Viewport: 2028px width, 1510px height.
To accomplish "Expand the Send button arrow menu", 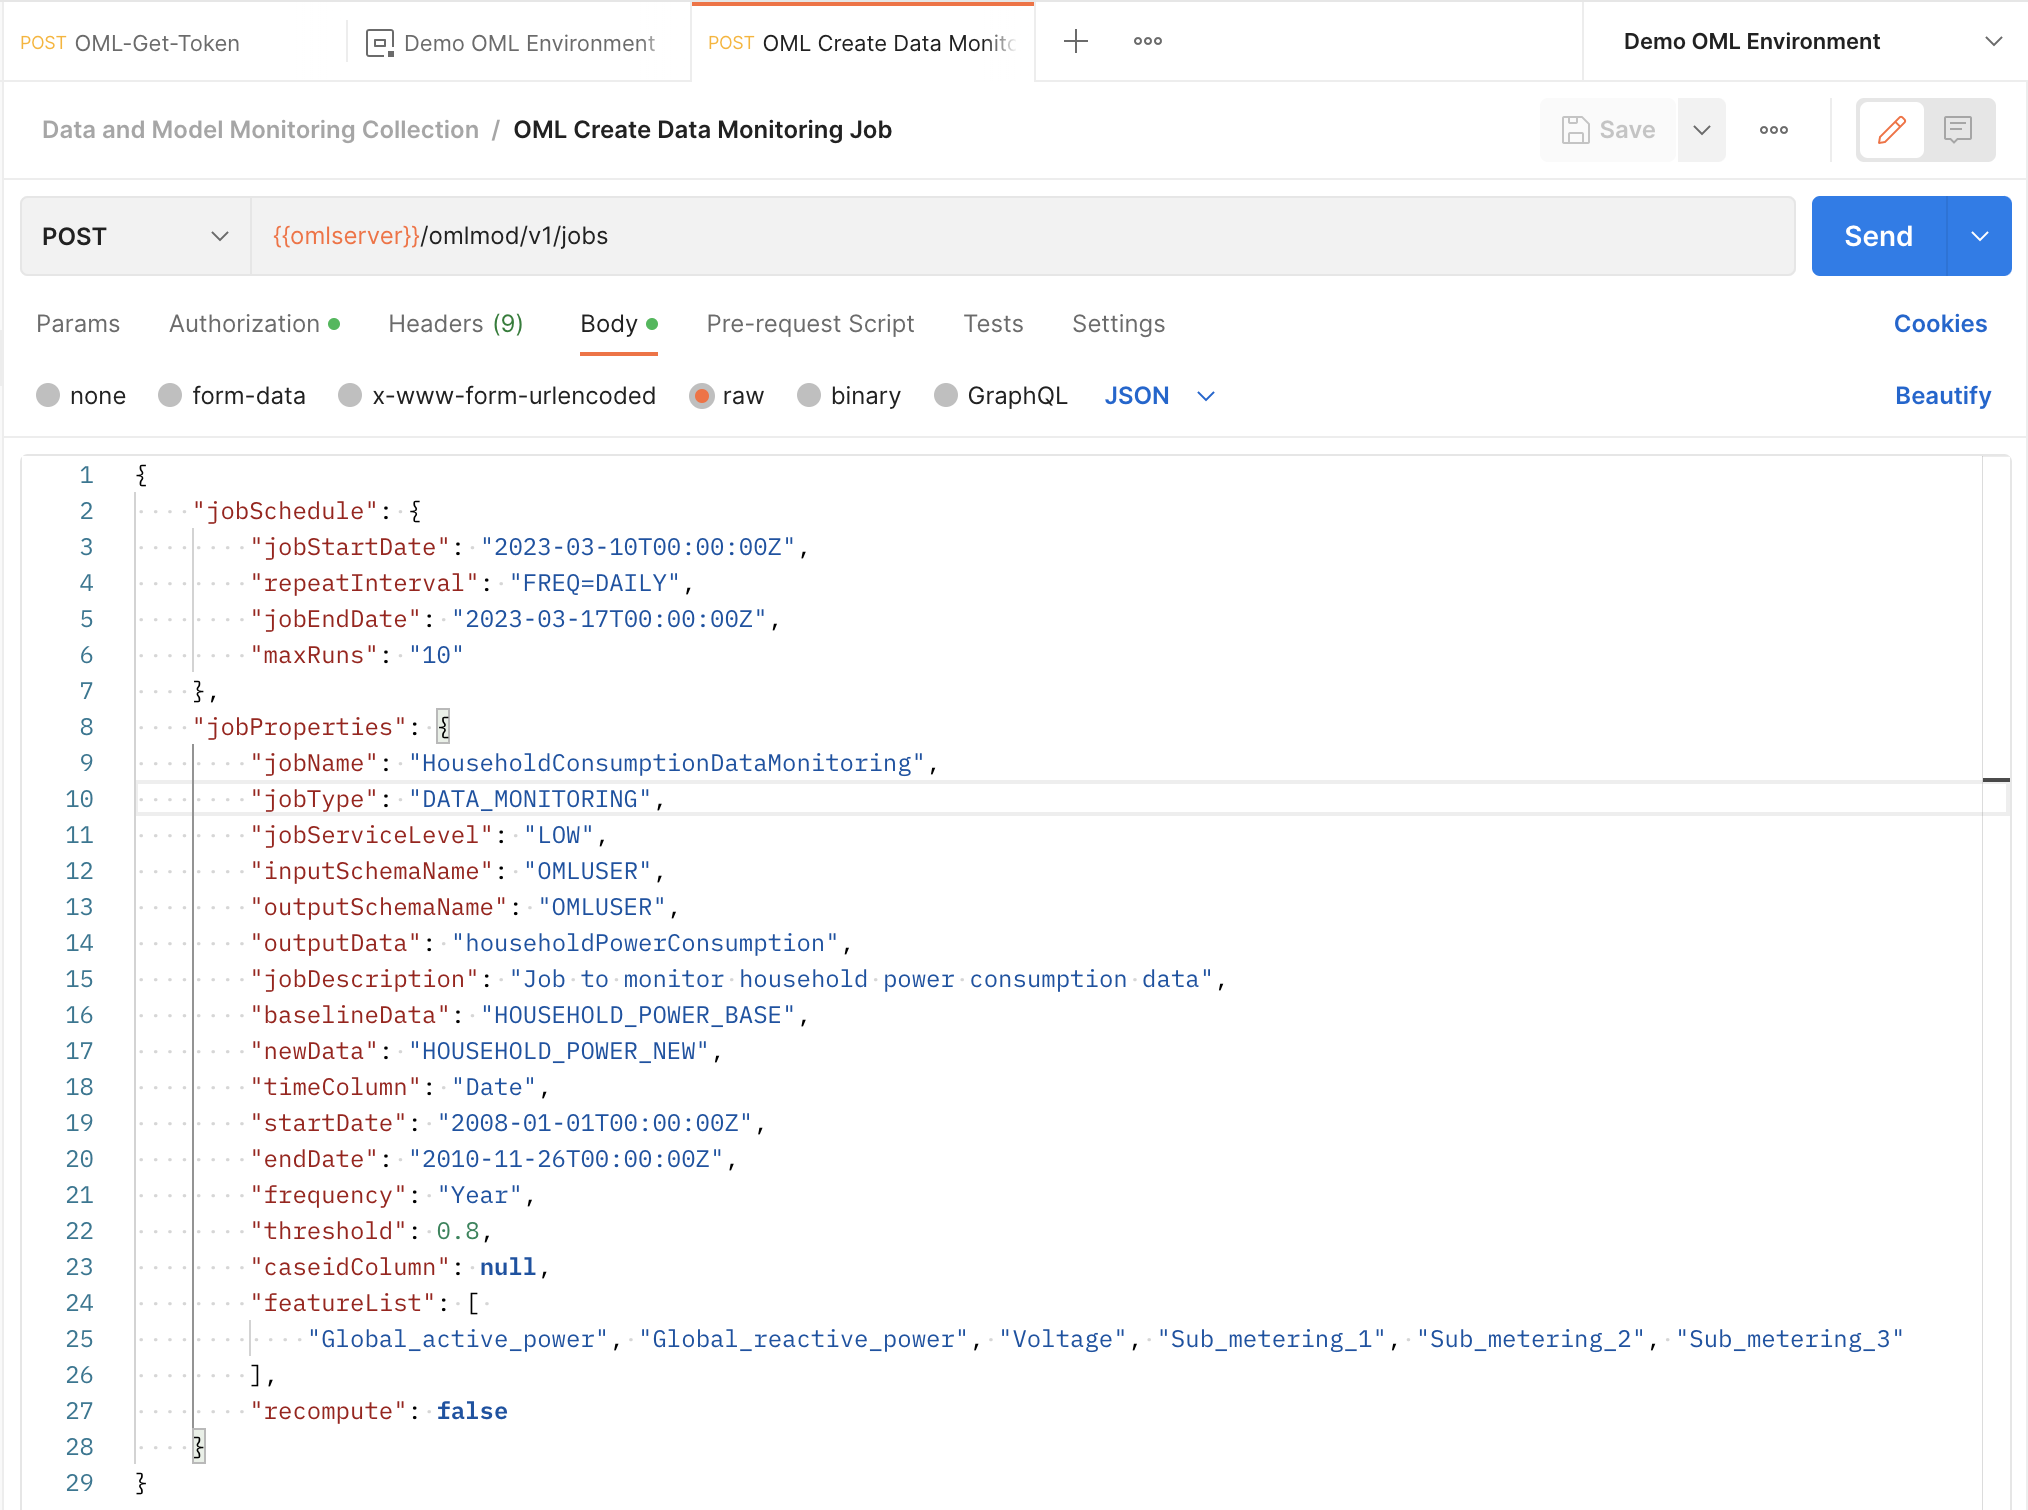I will point(1979,236).
